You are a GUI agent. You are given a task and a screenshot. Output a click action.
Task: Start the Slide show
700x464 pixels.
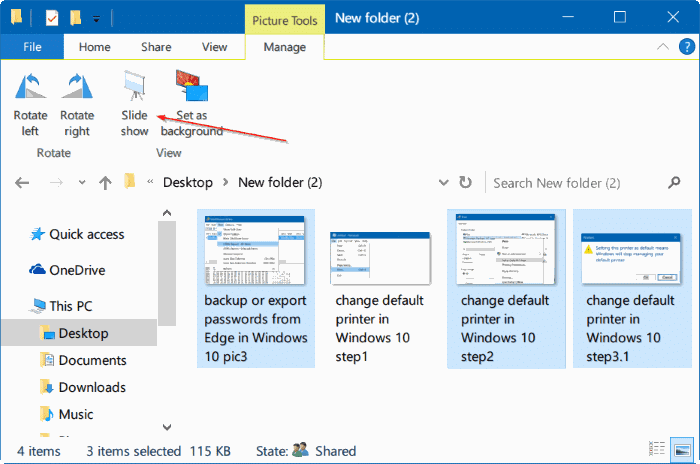134,104
